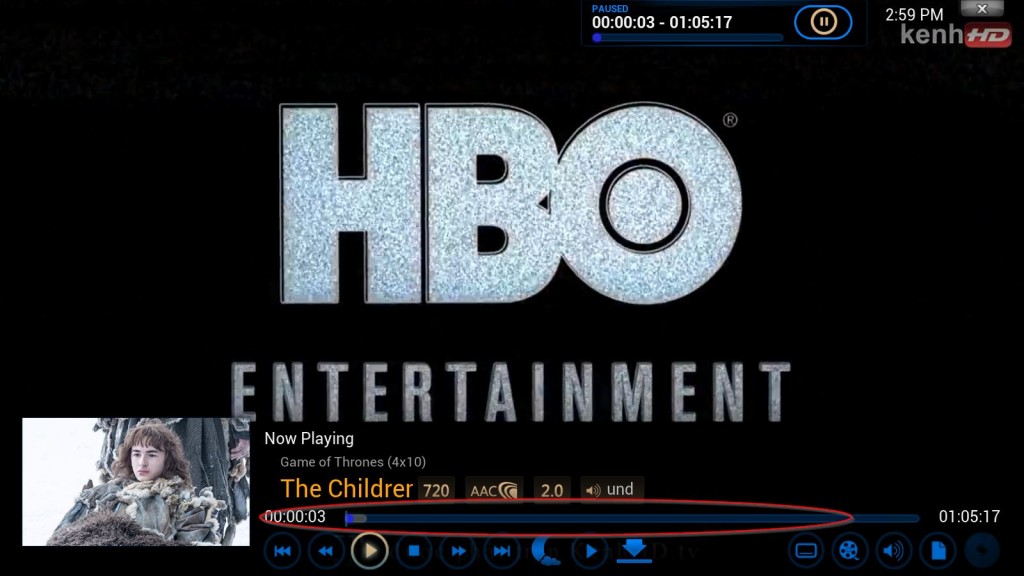Click '00:00:03 - 01:05:17' time readout
This screenshot has height=576, width=1024.
click(x=662, y=22)
